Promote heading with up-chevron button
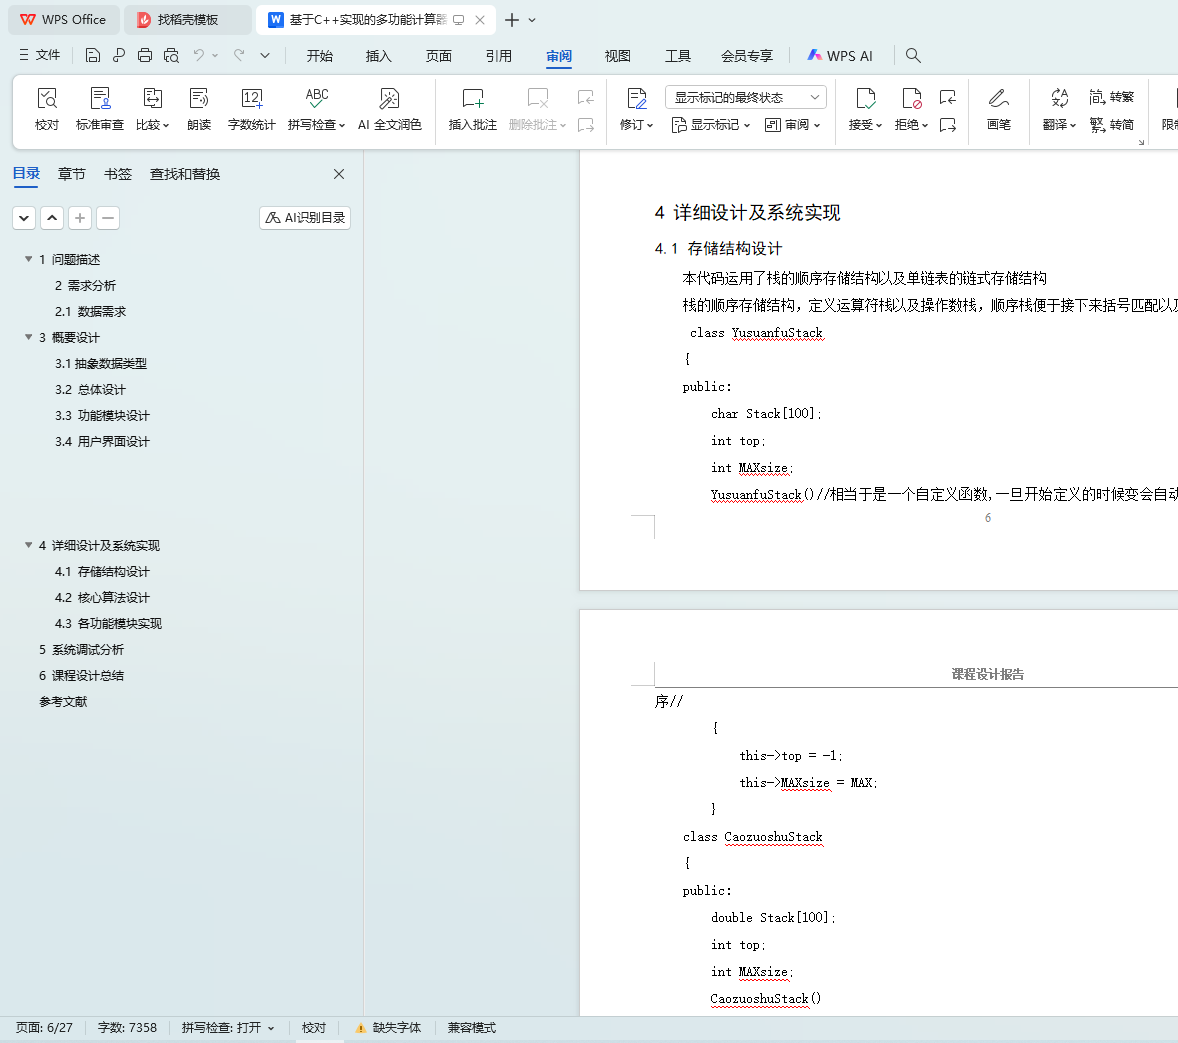 click(x=52, y=218)
